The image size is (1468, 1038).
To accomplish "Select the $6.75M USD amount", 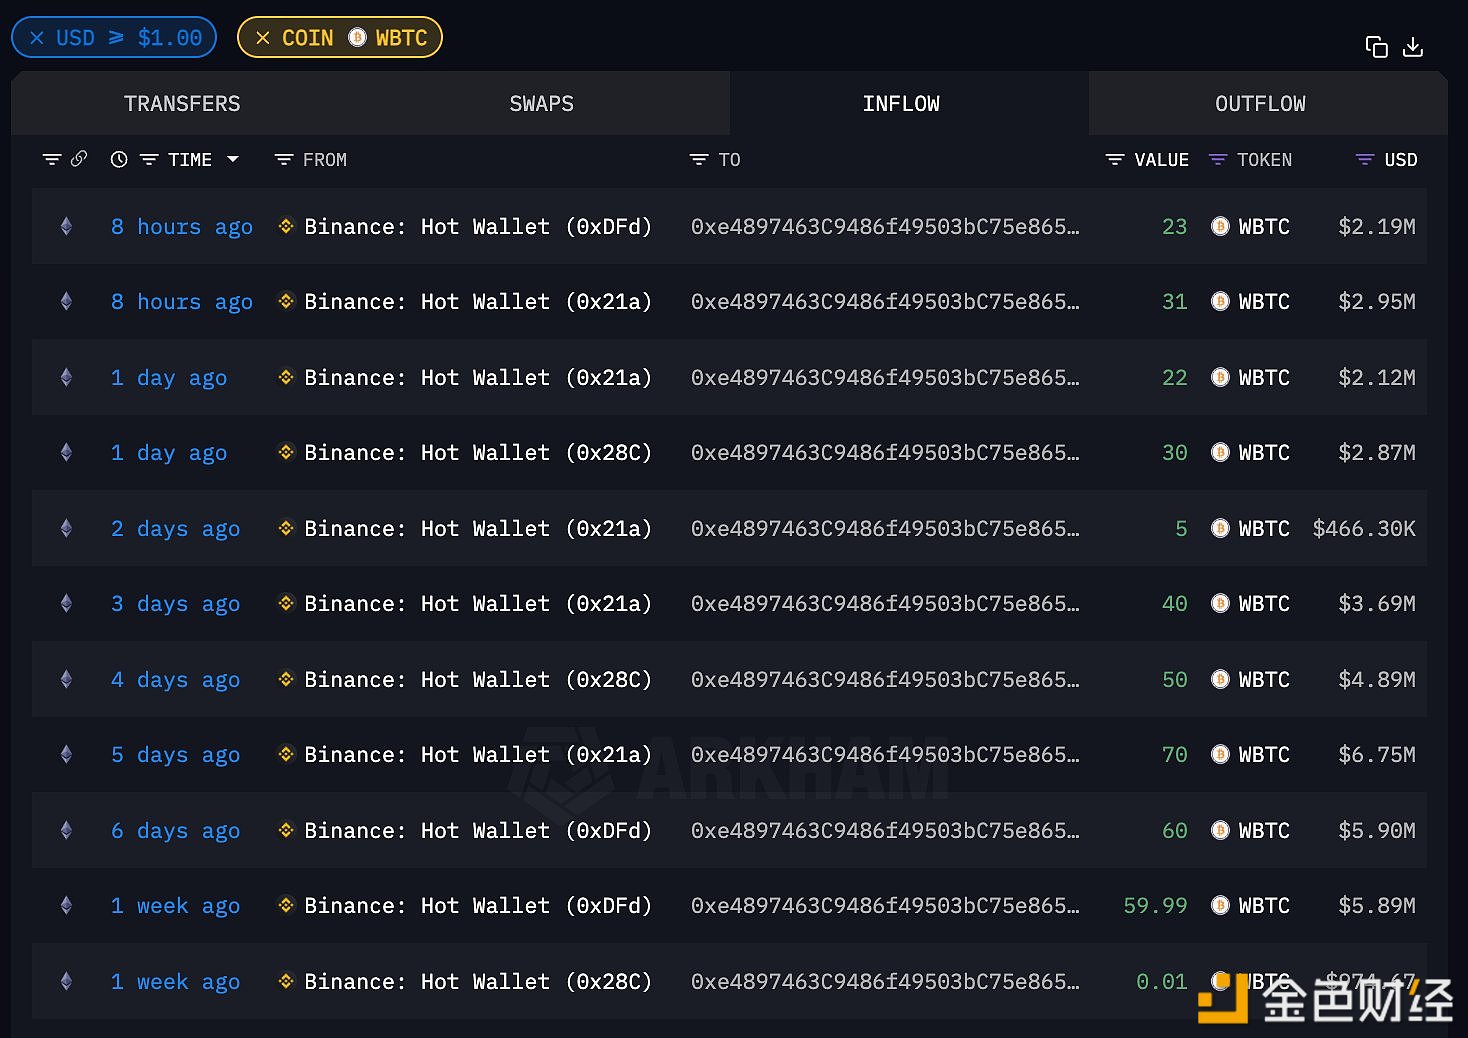I will pyautogui.click(x=1377, y=755).
